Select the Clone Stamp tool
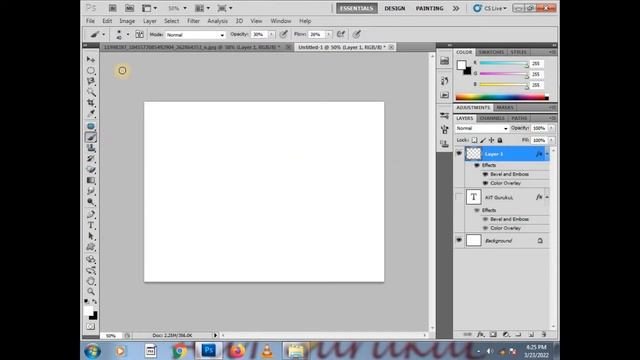Image resolution: width=640 pixels, height=360 pixels. pos(91,148)
